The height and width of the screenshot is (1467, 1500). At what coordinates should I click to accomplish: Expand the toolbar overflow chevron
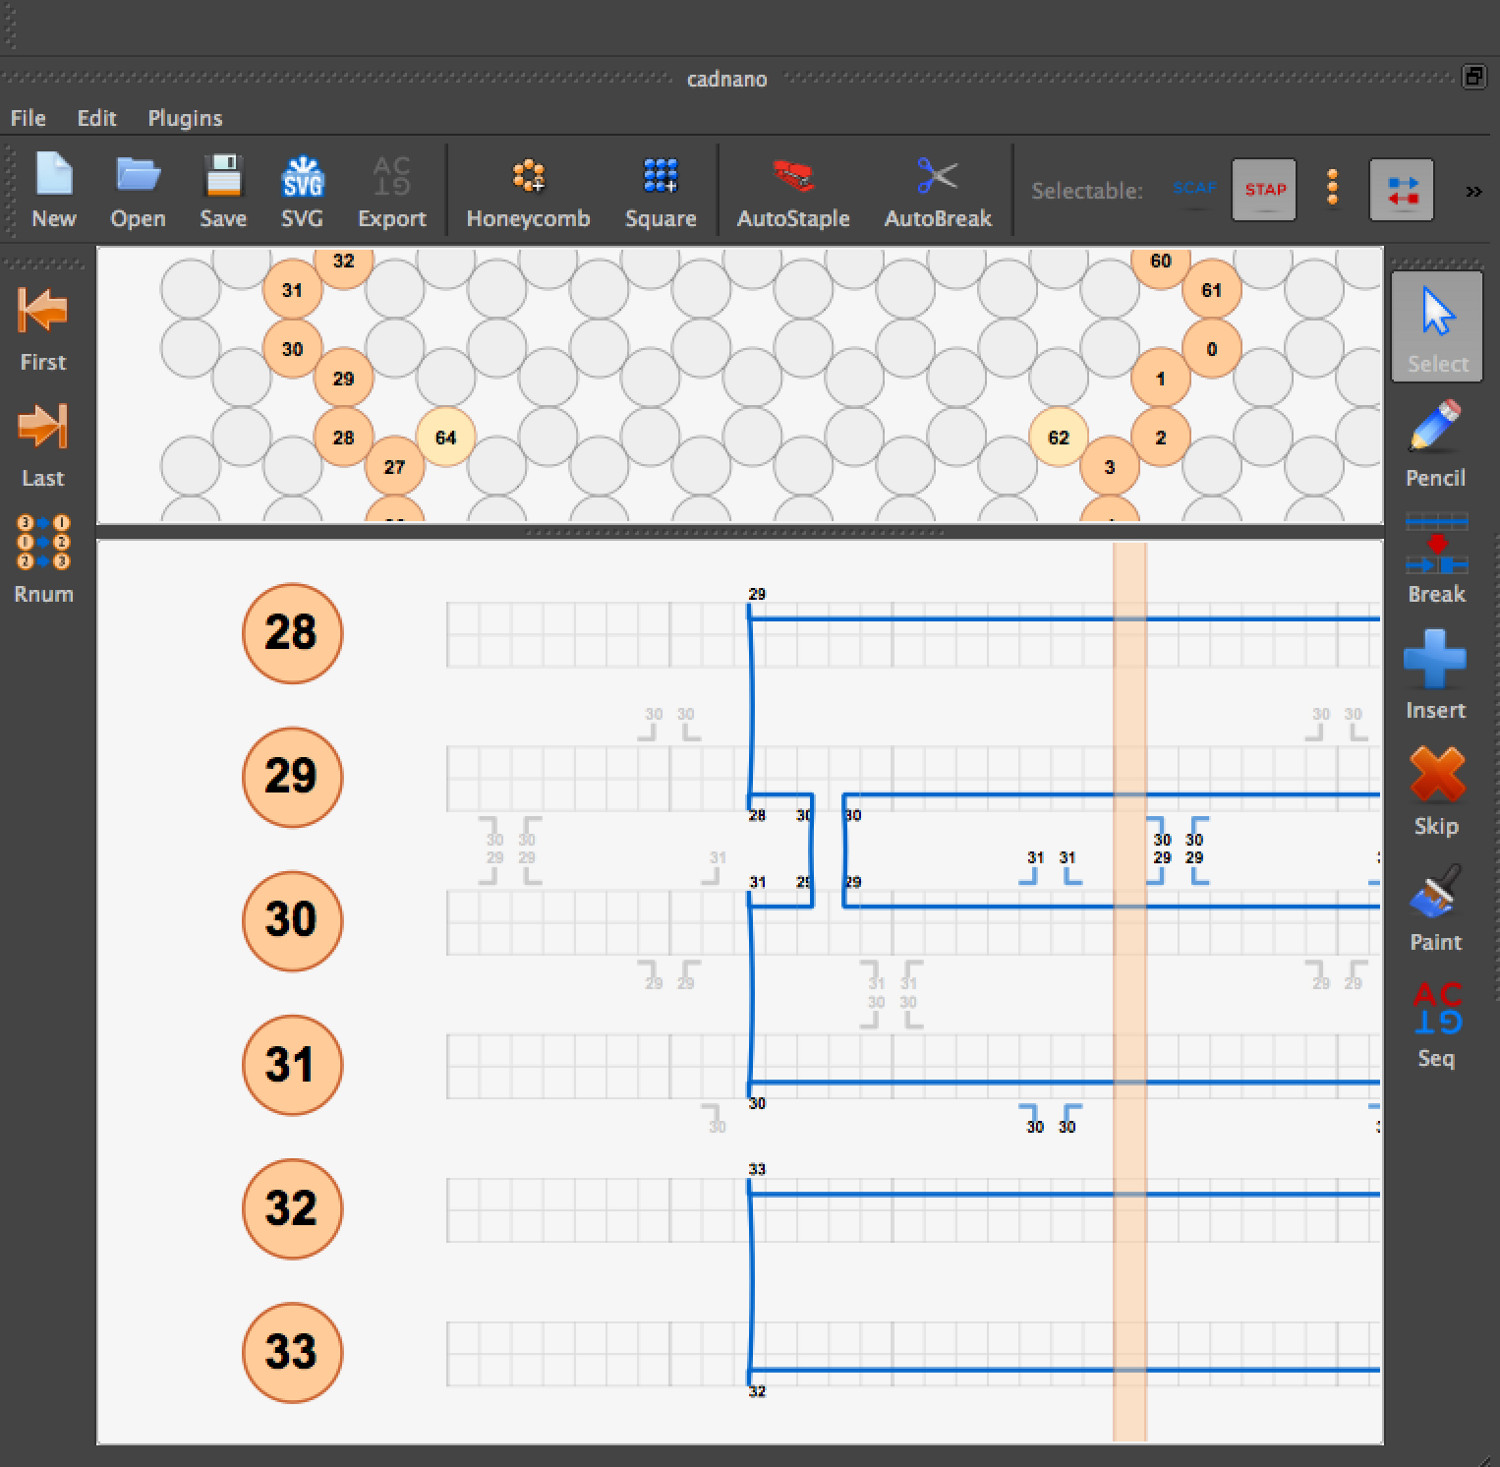click(1473, 191)
